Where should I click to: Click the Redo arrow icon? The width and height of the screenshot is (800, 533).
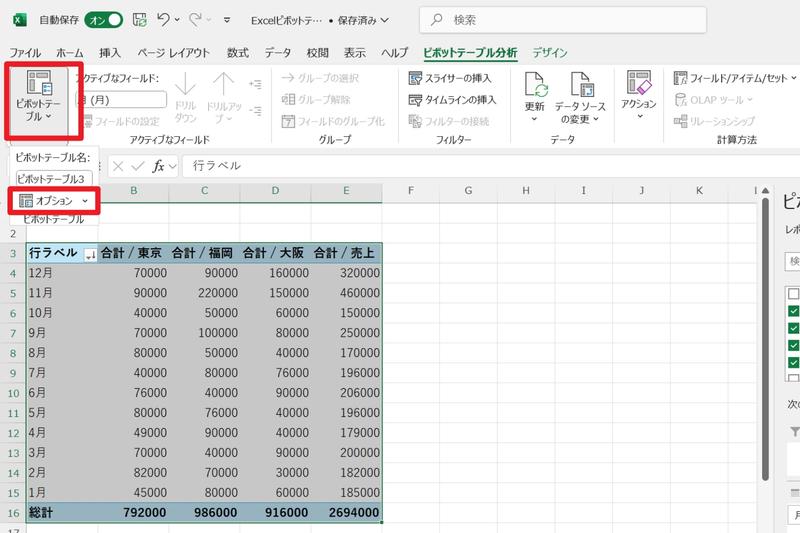195,19
